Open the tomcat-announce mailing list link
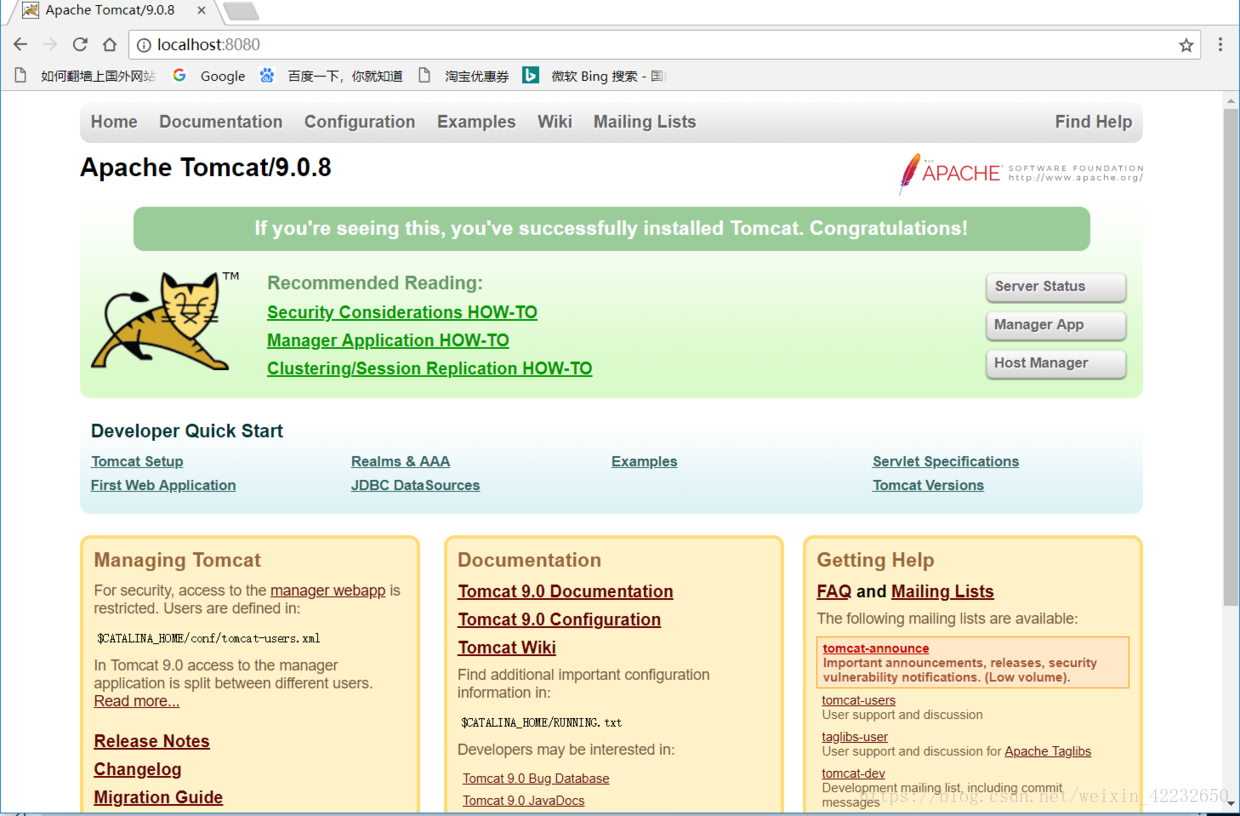Image resolution: width=1240 pixels, height=816 pixels. [x=876, y=648]
